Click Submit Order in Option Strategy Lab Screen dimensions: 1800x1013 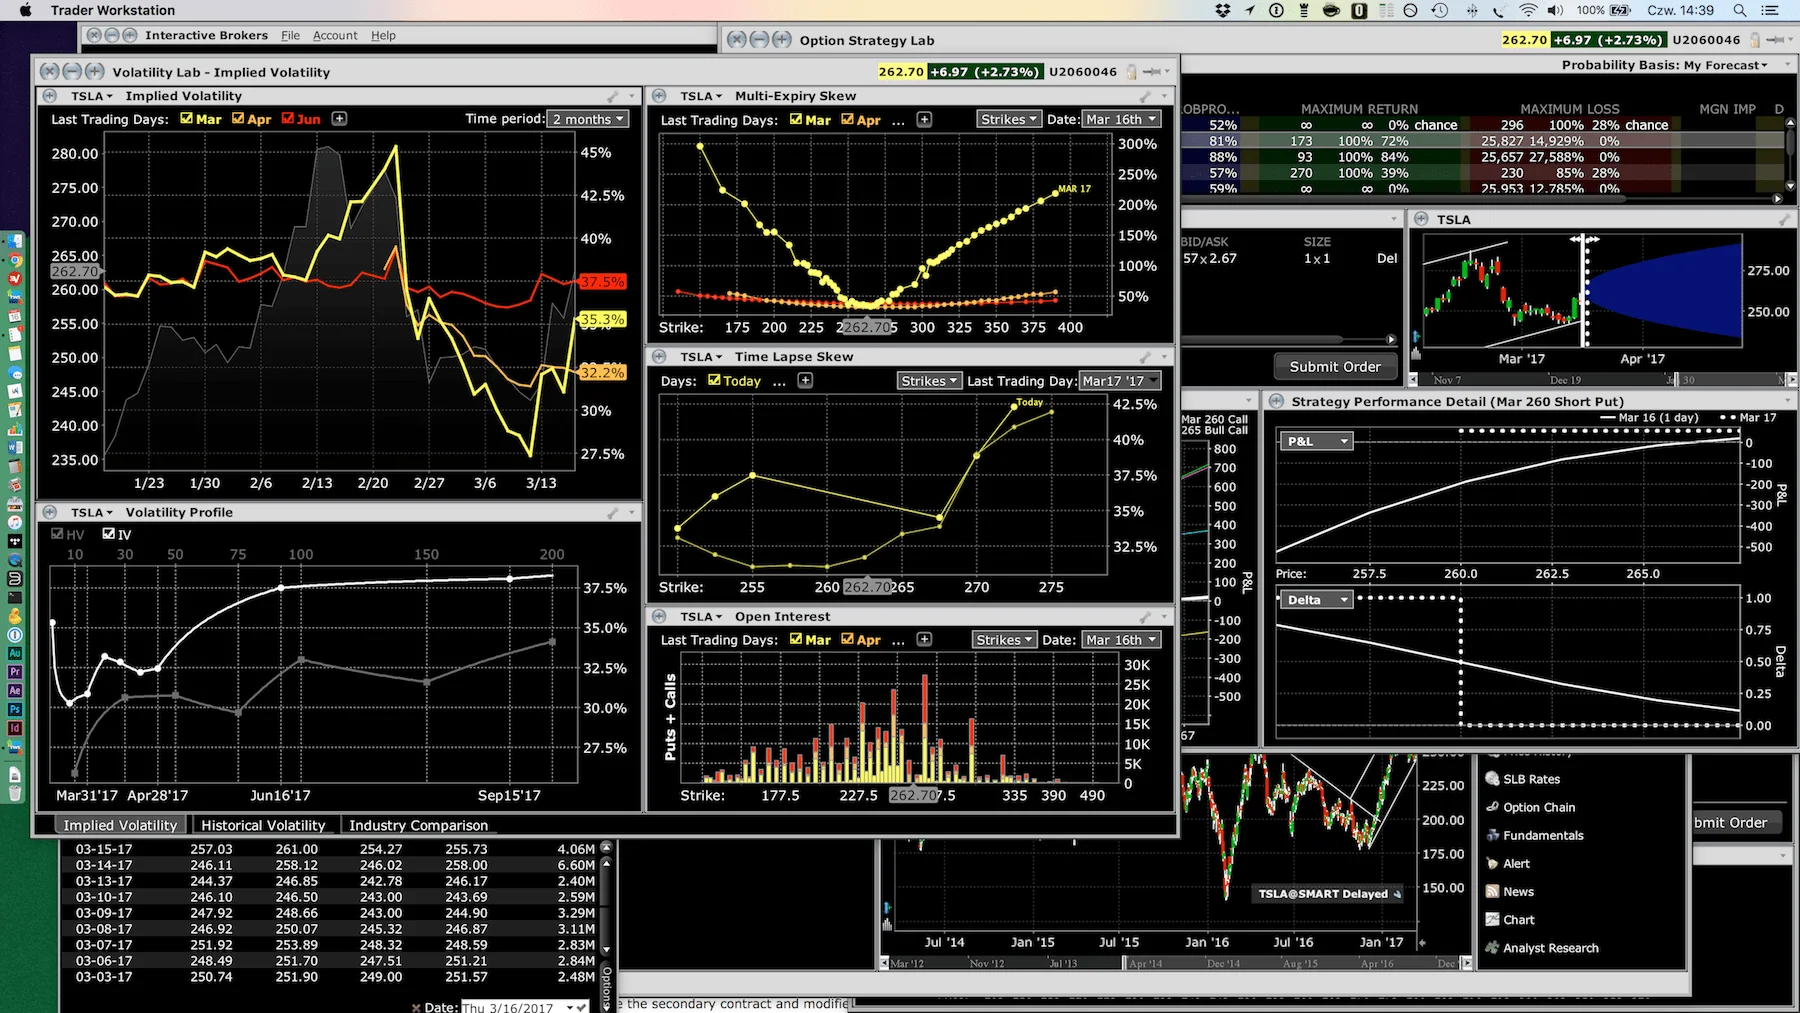1335,367
